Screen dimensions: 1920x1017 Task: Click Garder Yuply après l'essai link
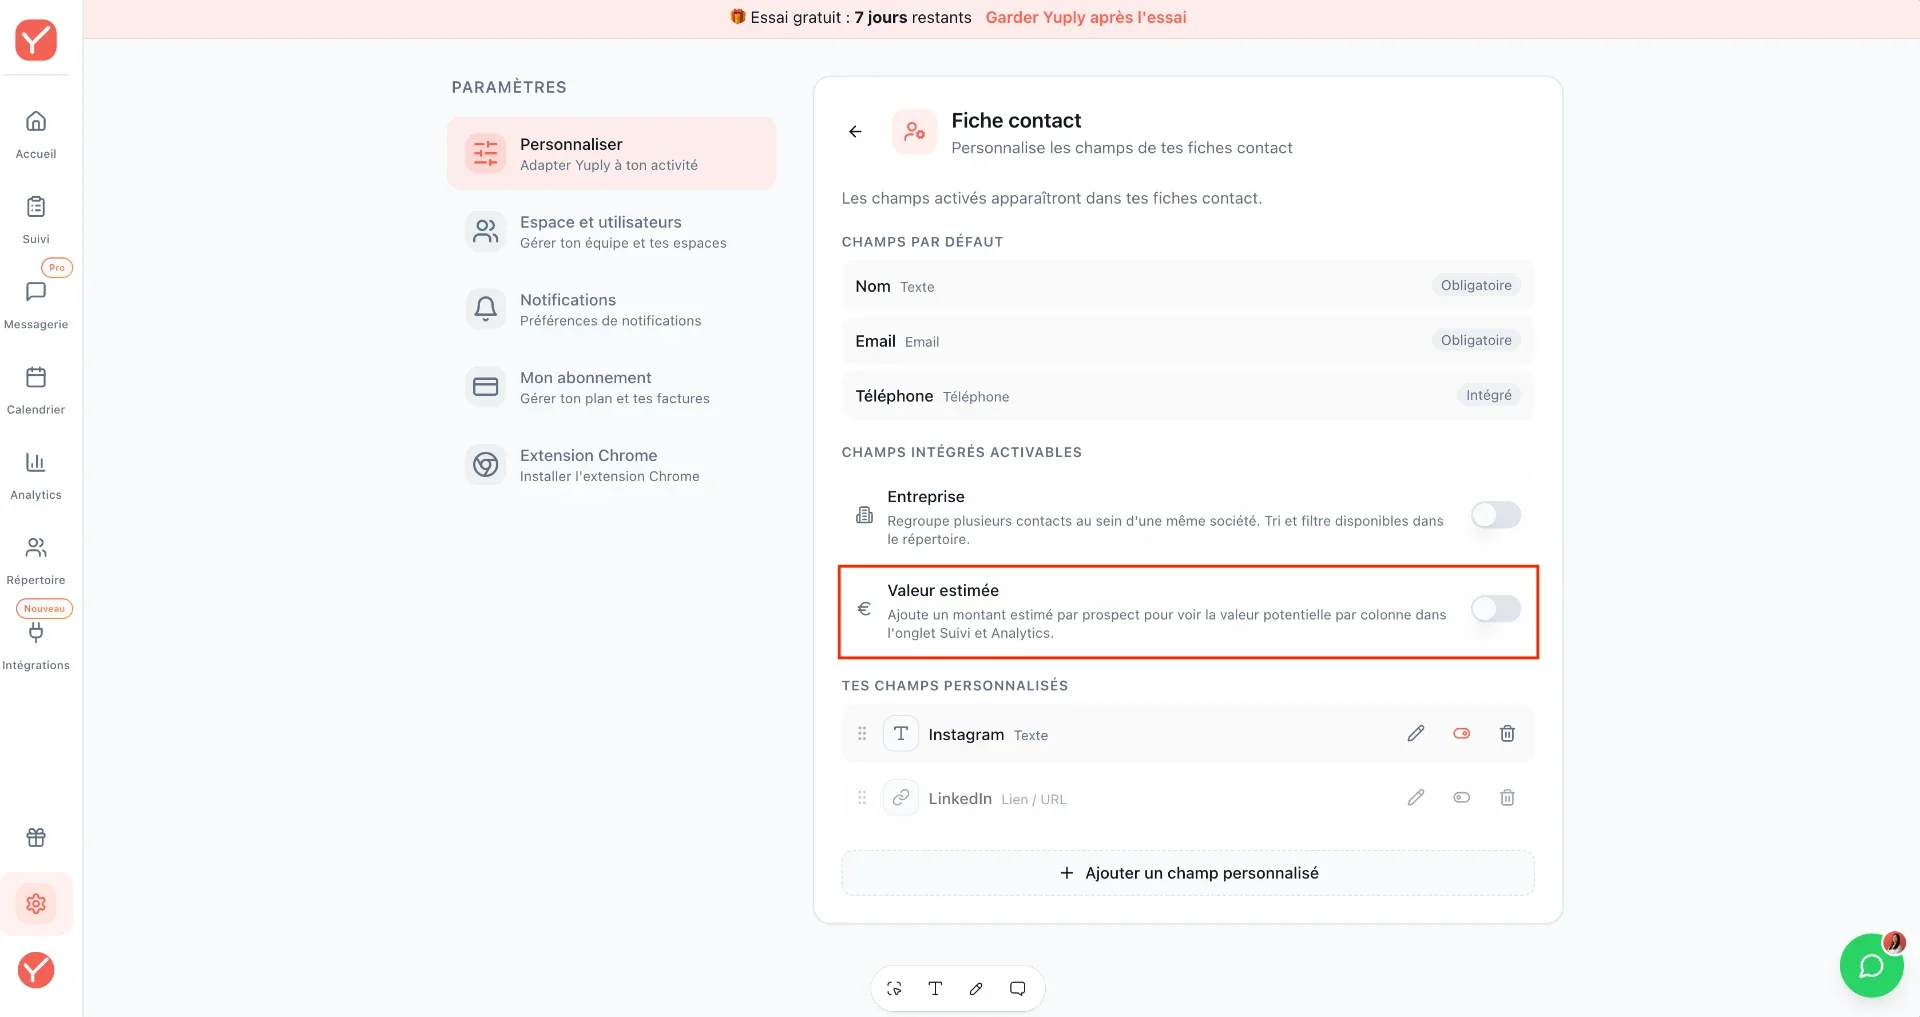[x=1086, y=17]
